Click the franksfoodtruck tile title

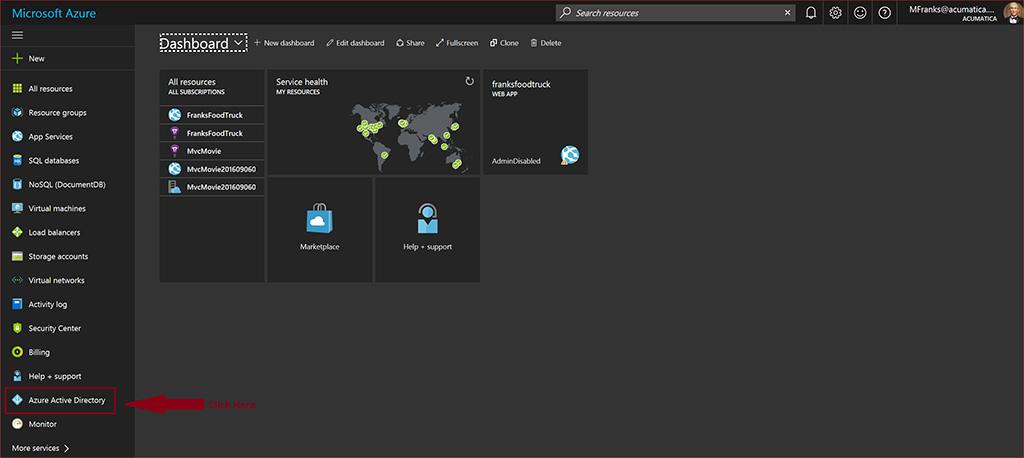521,84
